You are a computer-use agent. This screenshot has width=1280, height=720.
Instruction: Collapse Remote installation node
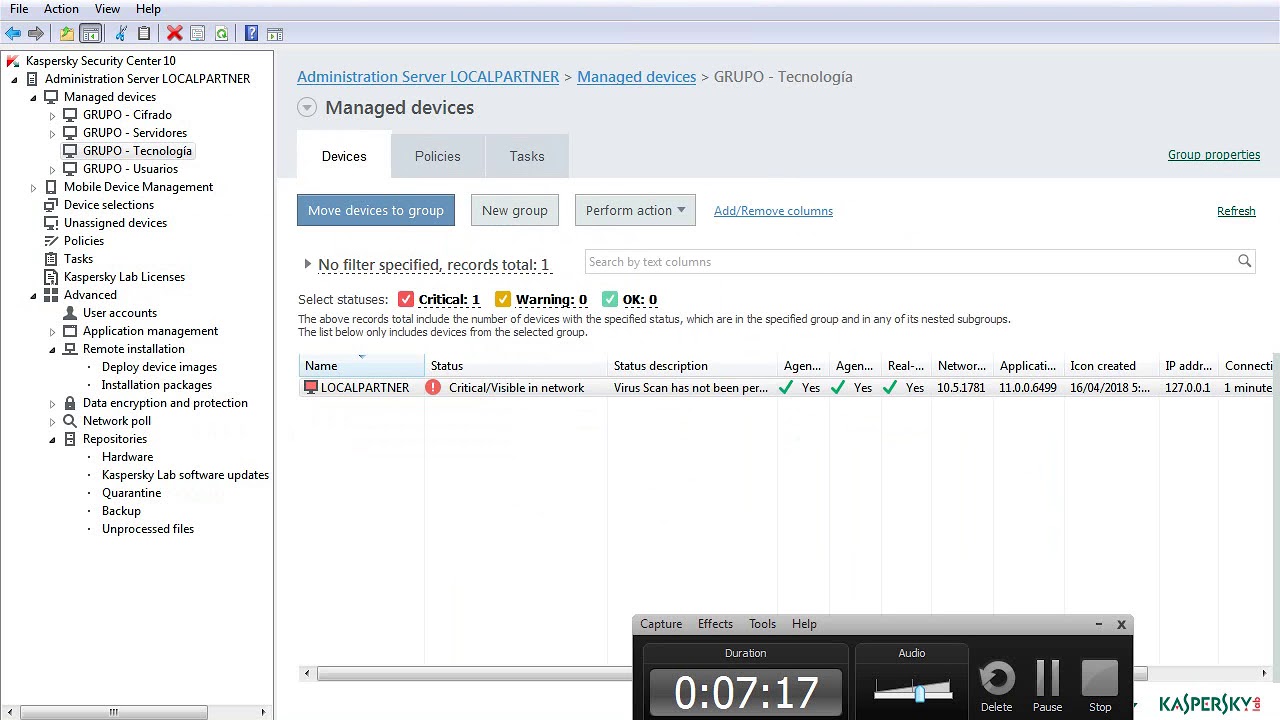pos(52,349)
